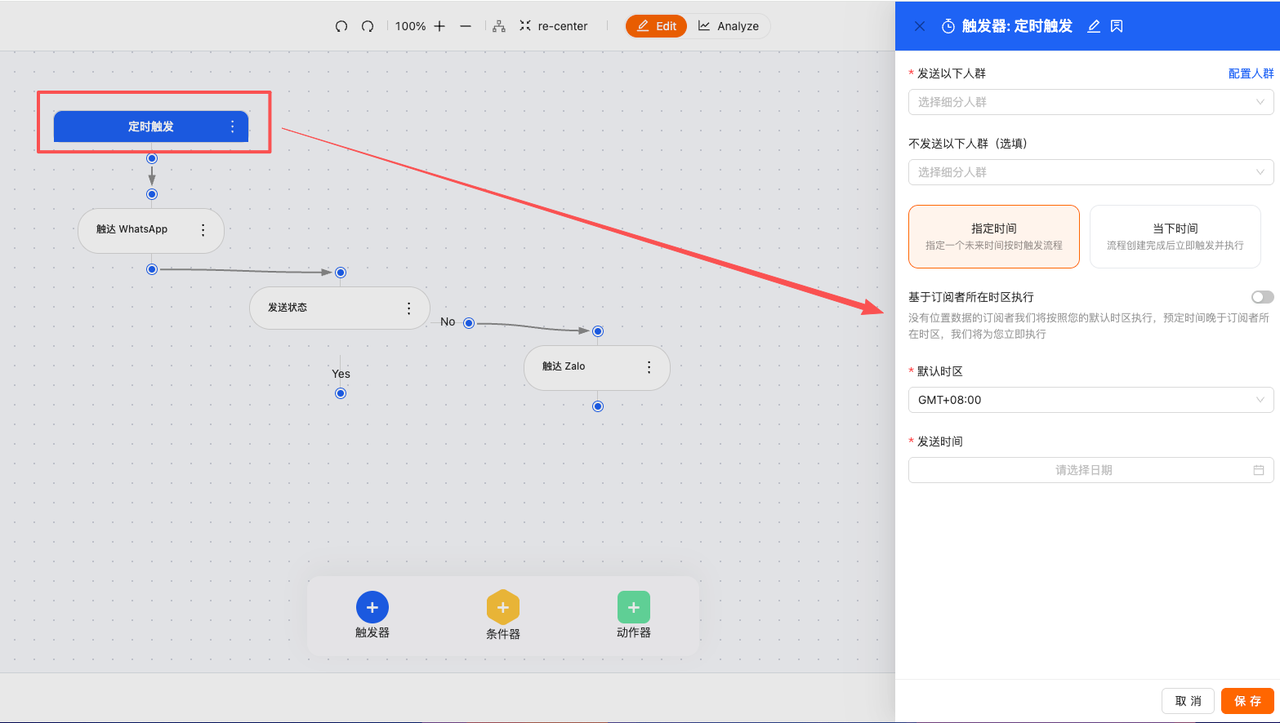Click the timer clock icon in panel header
Image resolution: width=1280 pixels, height=723 pixels.
tap(948, 26)
